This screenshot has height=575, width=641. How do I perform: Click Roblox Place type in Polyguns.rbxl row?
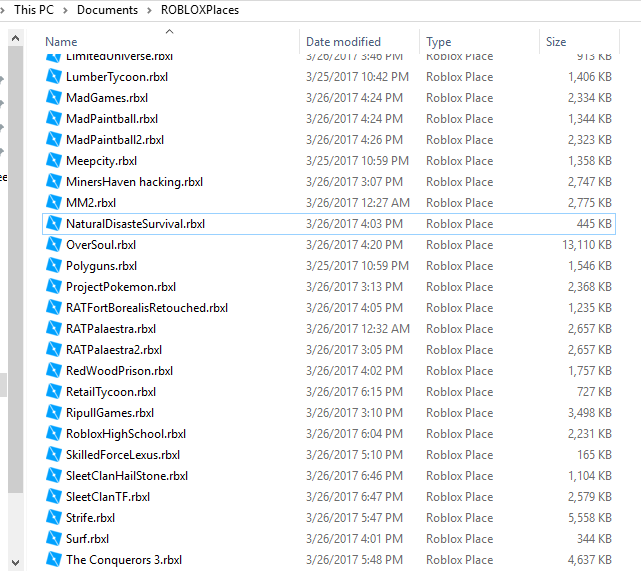point(459,266)
